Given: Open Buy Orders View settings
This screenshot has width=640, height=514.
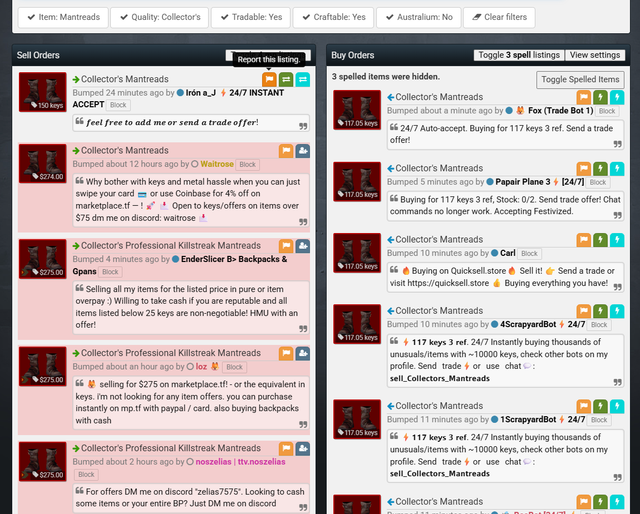Looking at the screenshot, I should pyautogui.click(x=595, y=55).
